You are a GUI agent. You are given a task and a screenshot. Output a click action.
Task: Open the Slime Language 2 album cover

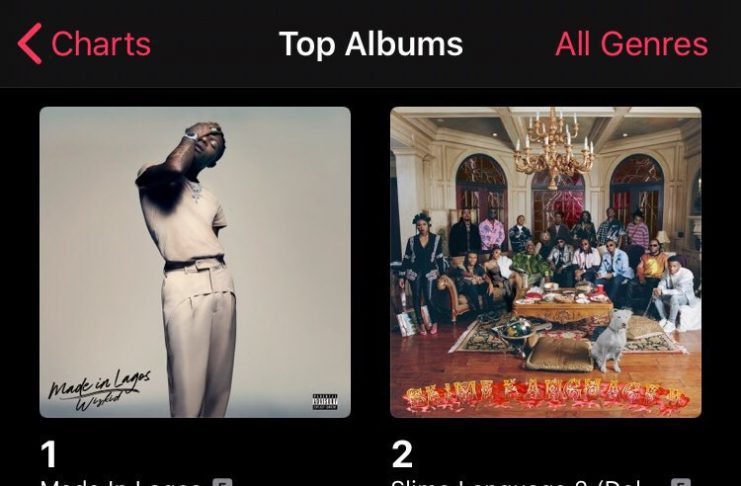tap(546, 262)
